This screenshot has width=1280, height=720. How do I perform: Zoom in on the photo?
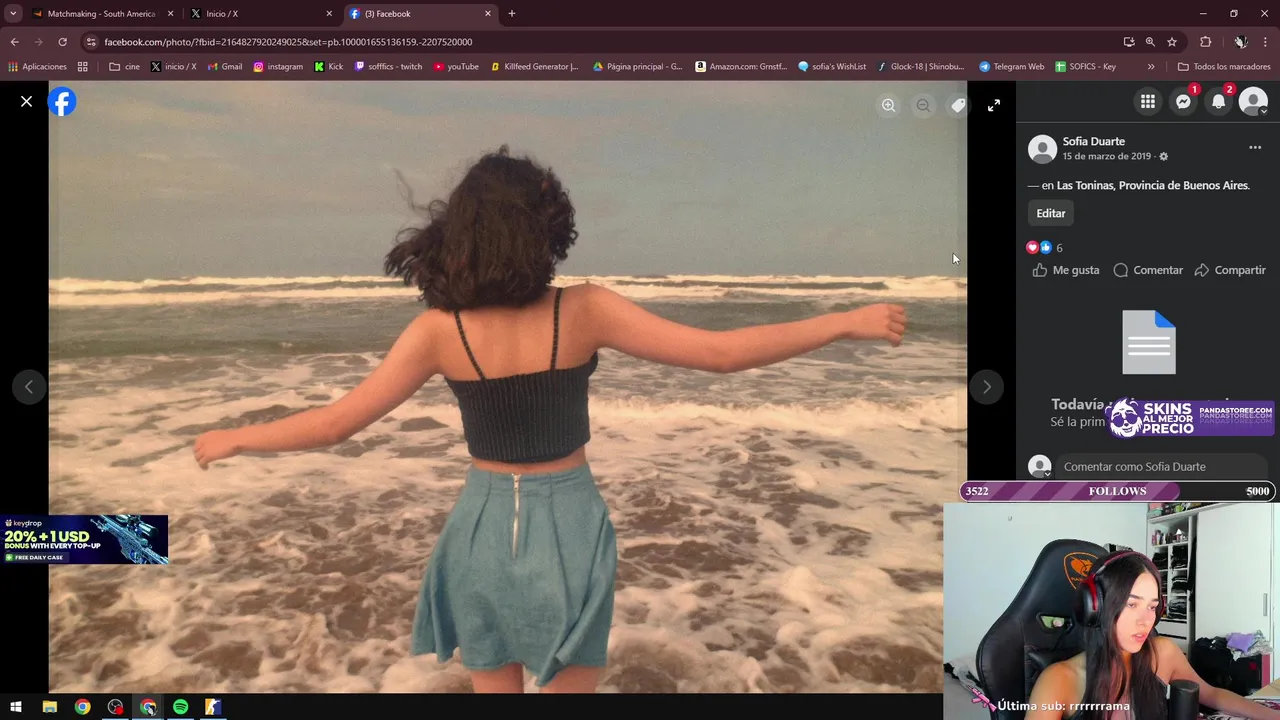pos(888,105)
